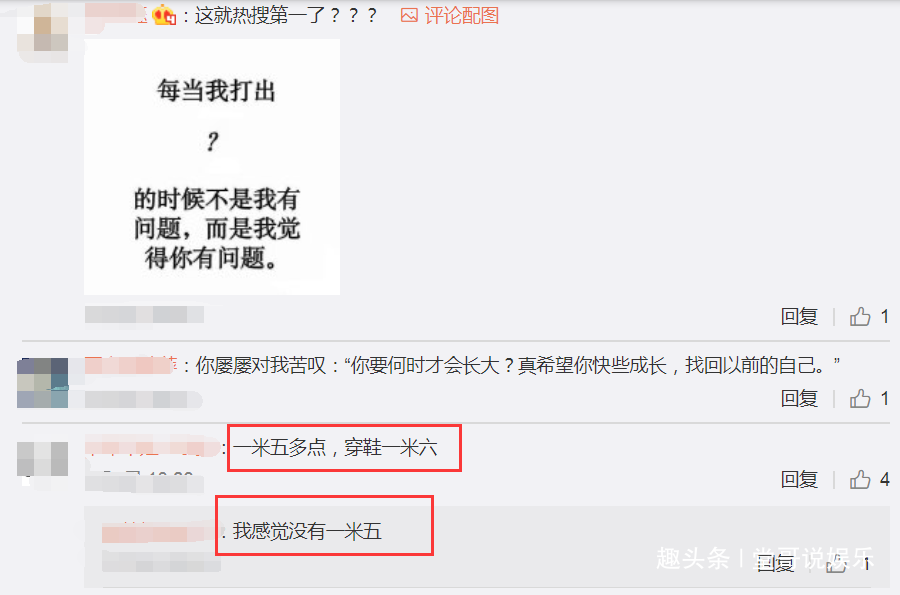Open username before 你屡屡对我苦叹

[x=131, y=365]
